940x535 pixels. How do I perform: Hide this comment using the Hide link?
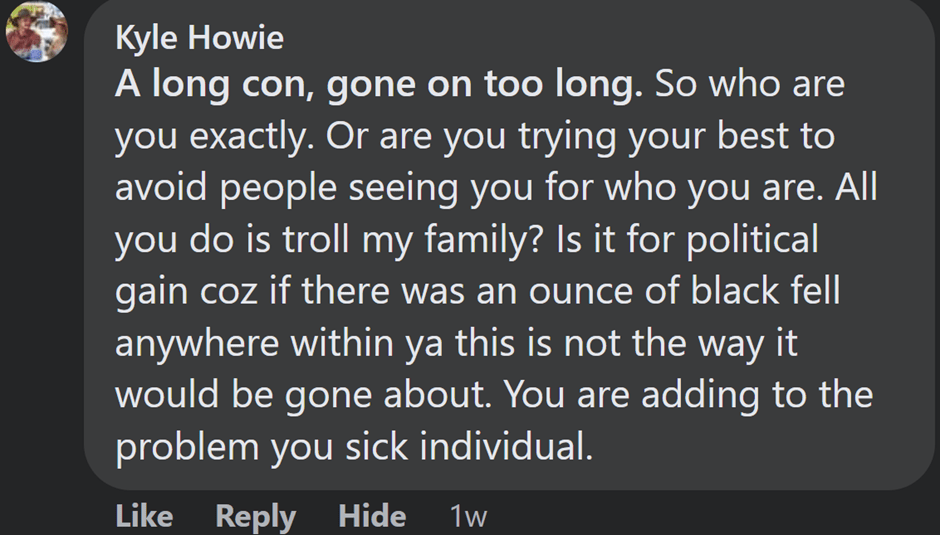click(x=372, y=516)
